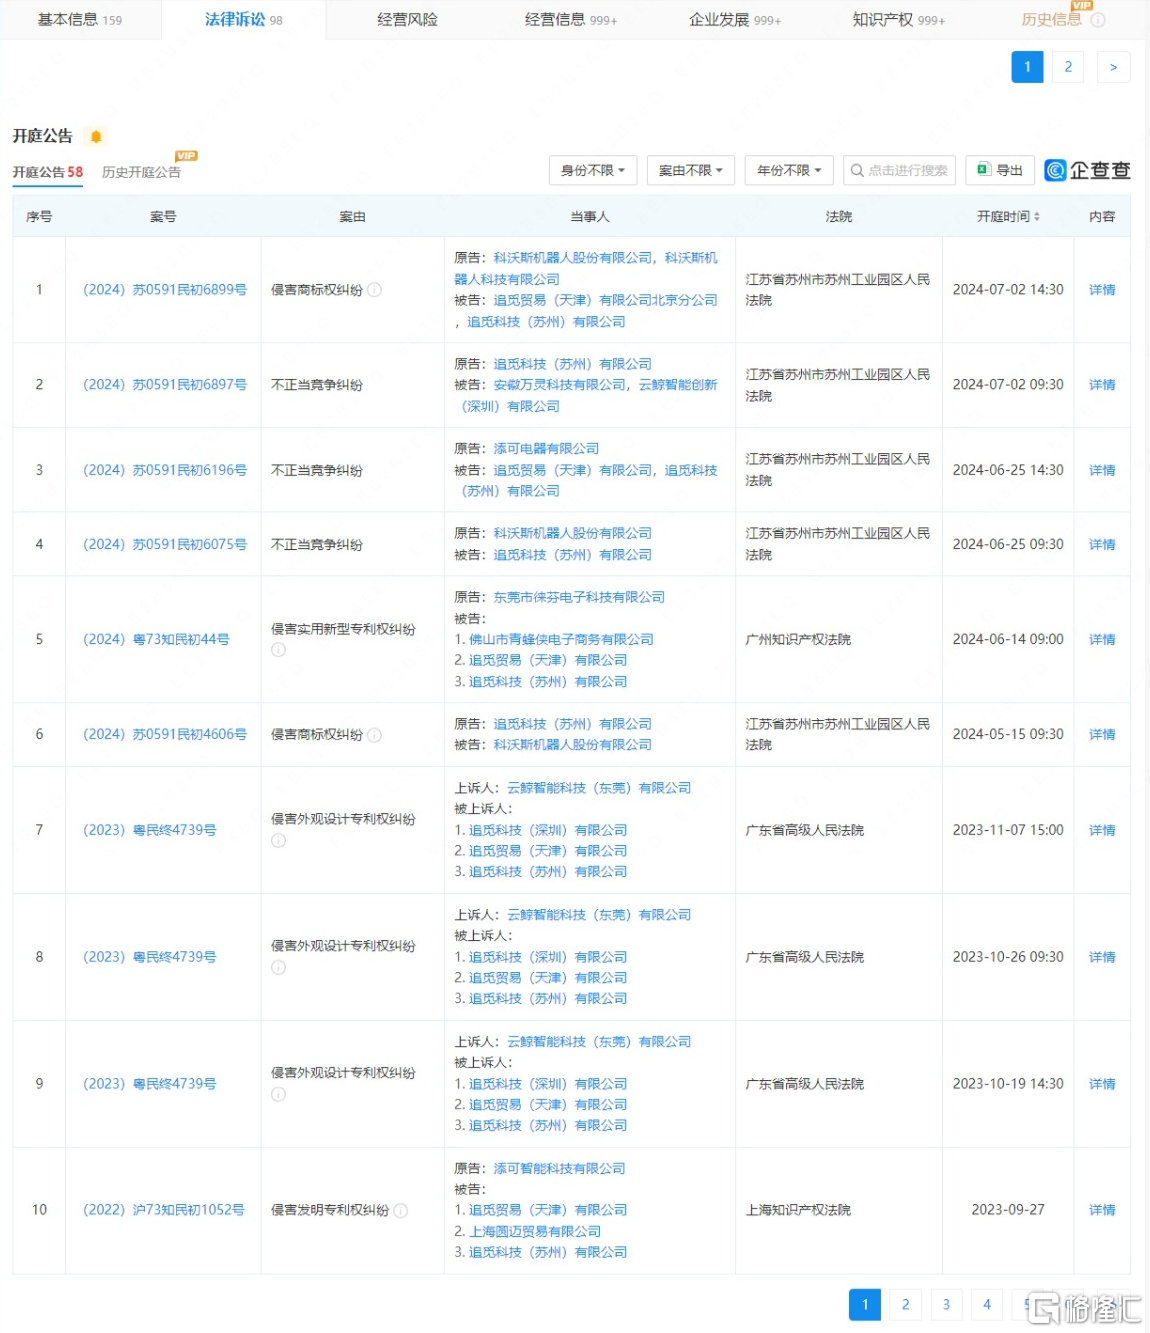Focus the 点击进行搜索 search box
The height and width of the screenshot is (1333, 1150).
pyautogui.click(x=900, y=171)
